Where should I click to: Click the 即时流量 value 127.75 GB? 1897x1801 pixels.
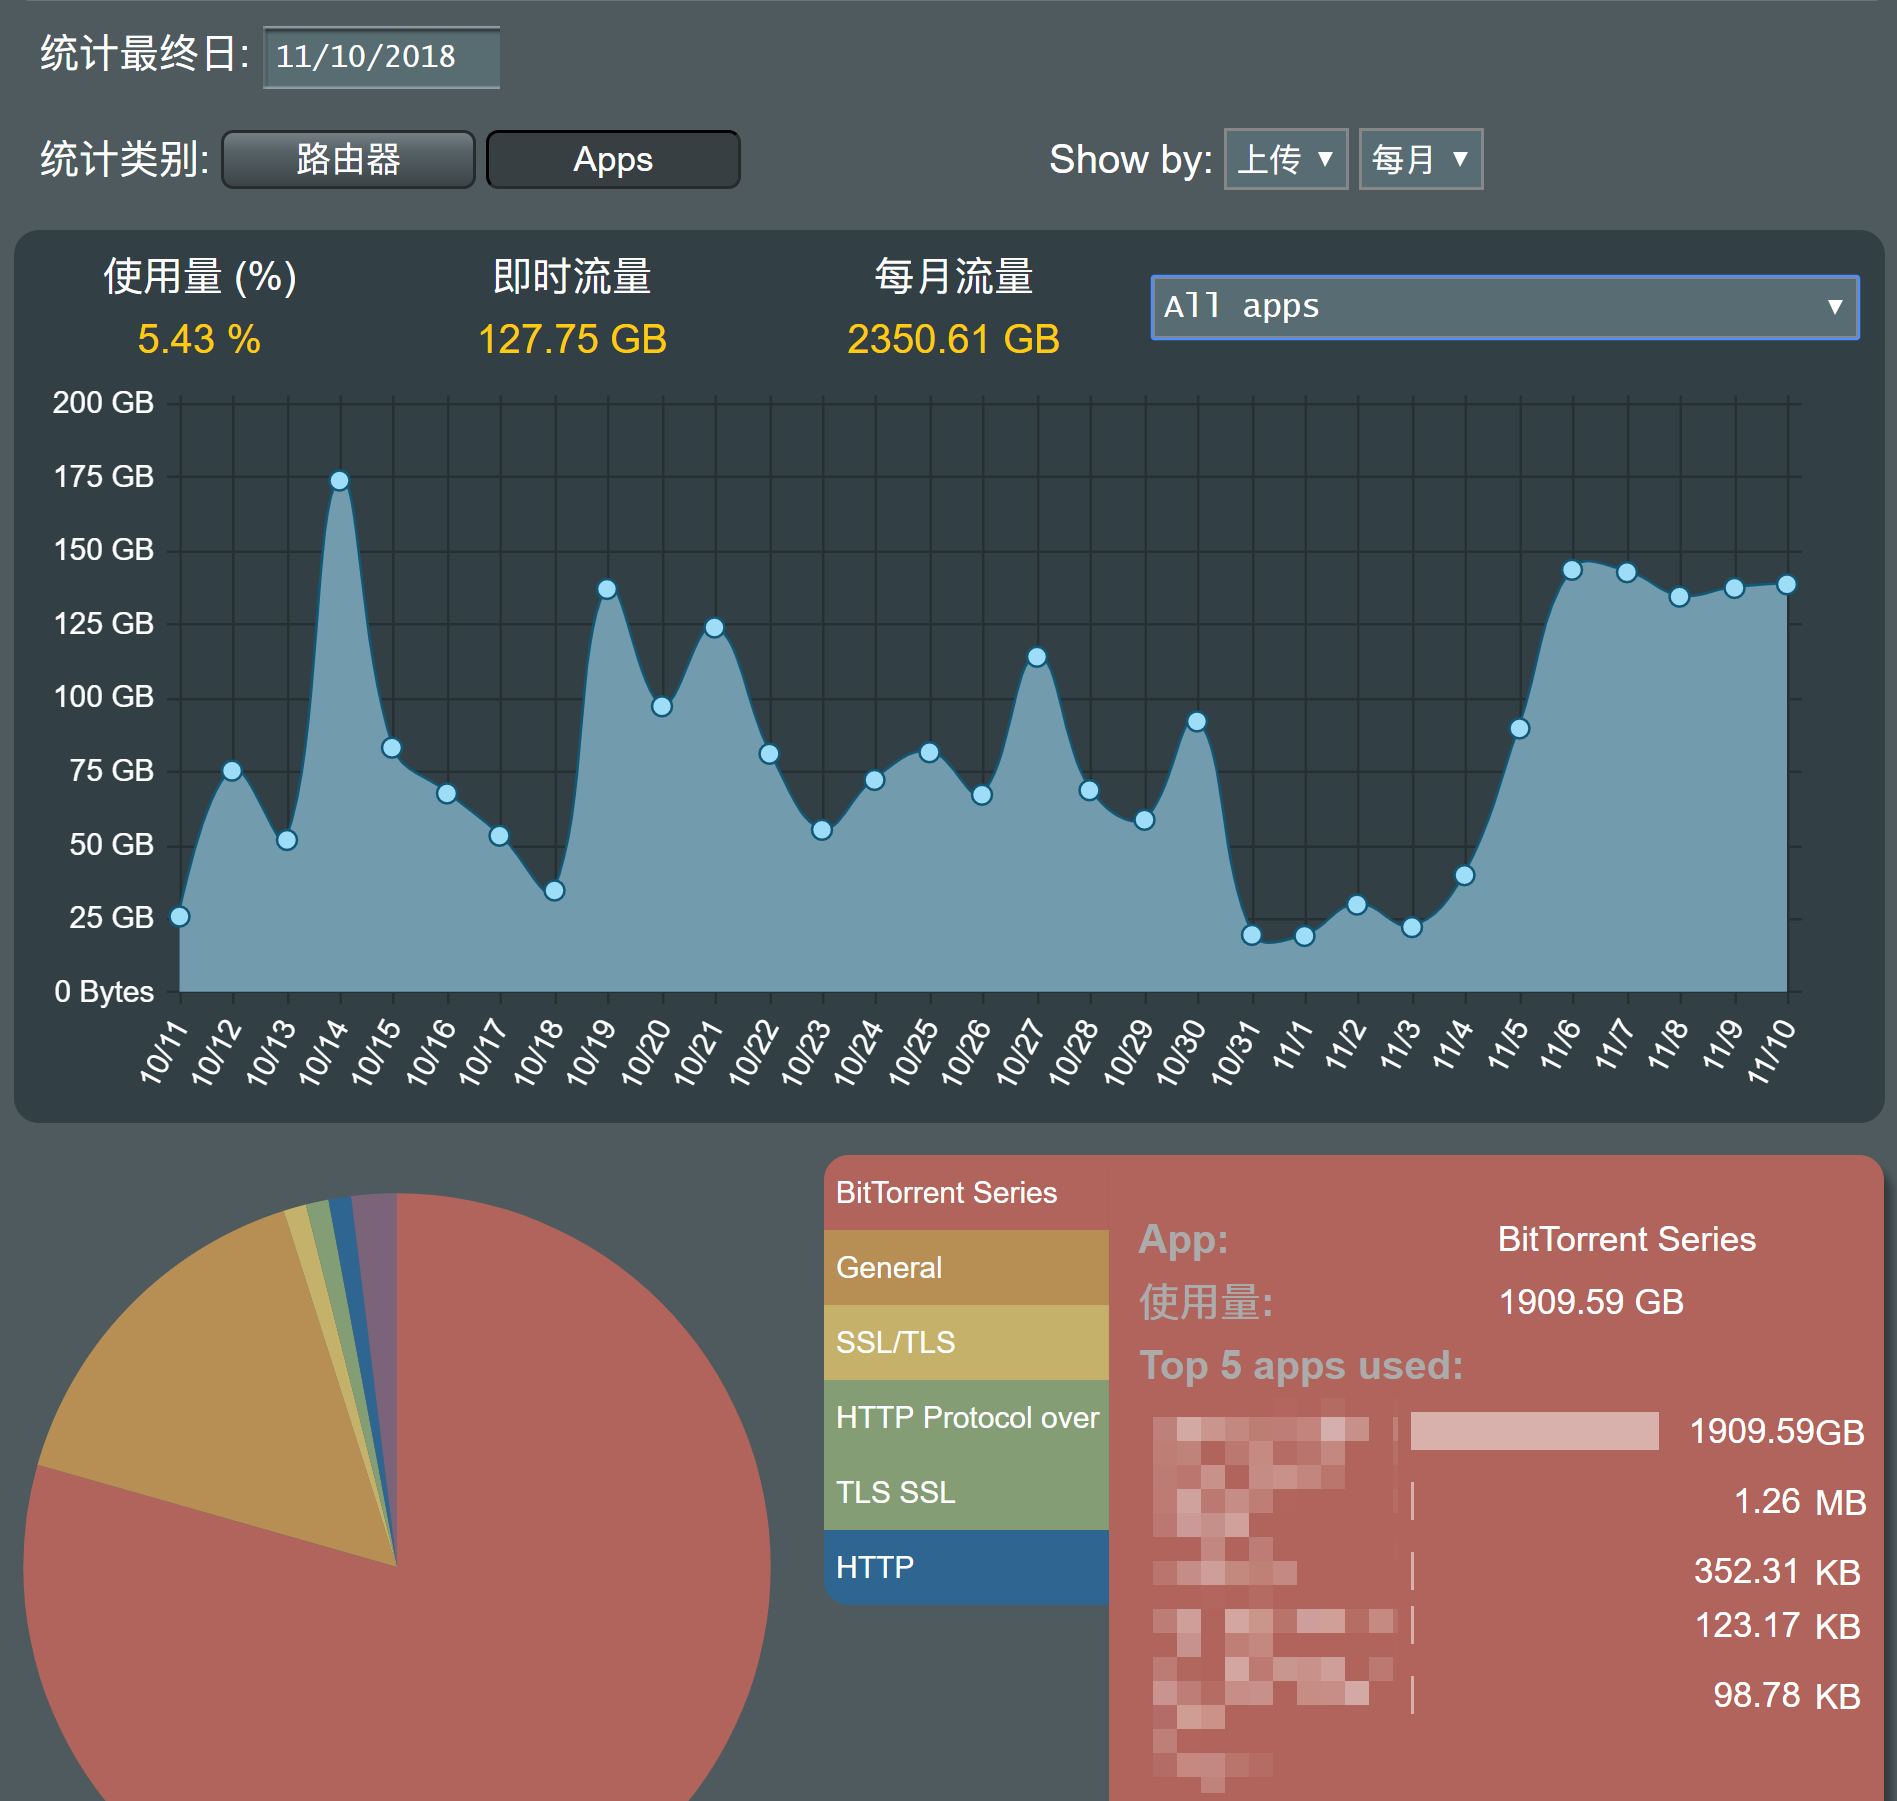(573, 340)
